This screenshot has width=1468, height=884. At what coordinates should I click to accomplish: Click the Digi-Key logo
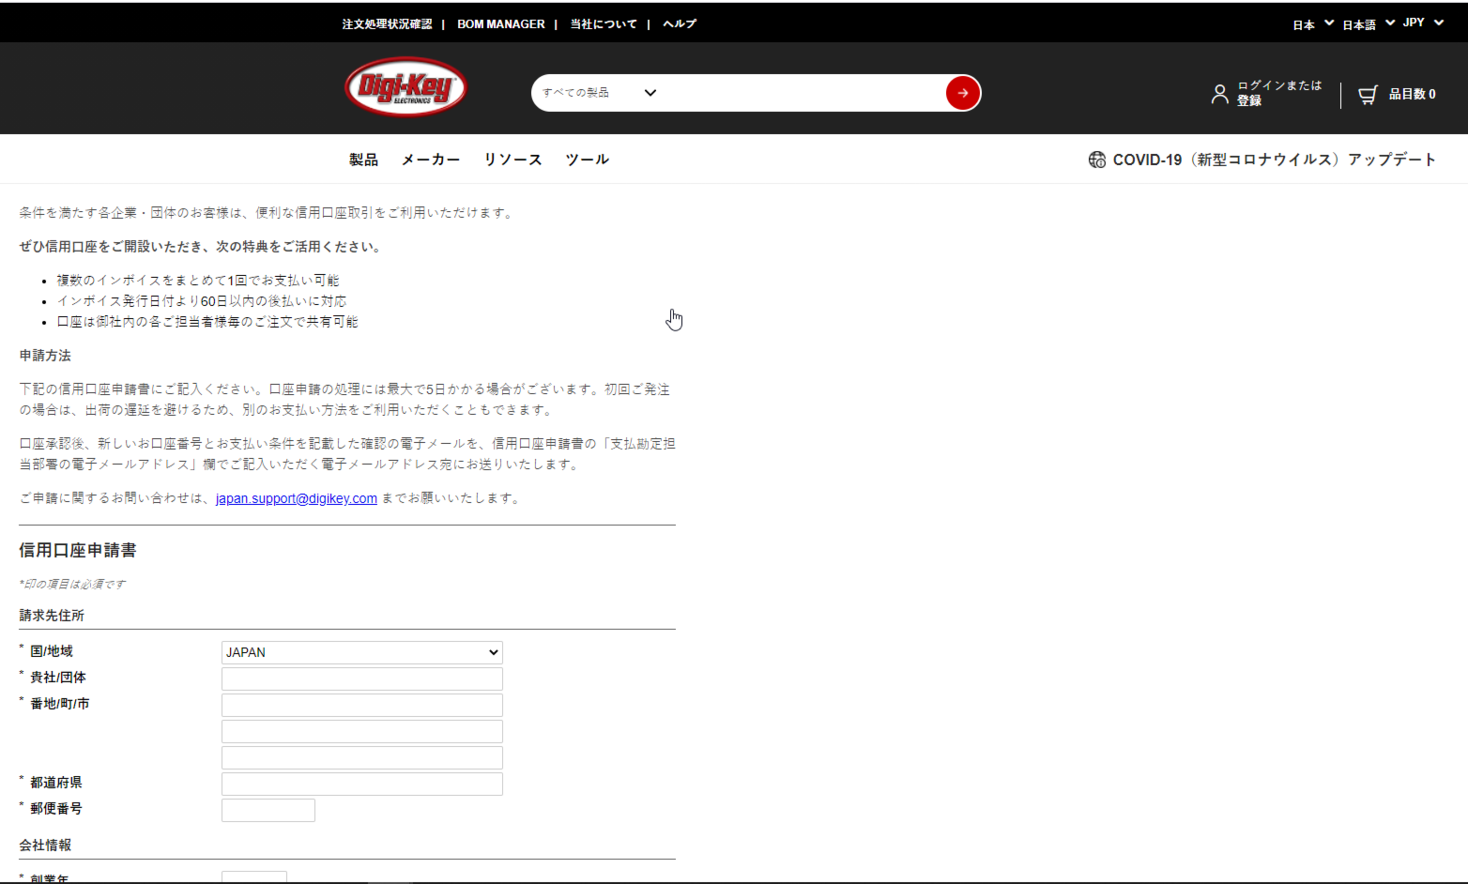pyautogui.click(x=404, y=88)
